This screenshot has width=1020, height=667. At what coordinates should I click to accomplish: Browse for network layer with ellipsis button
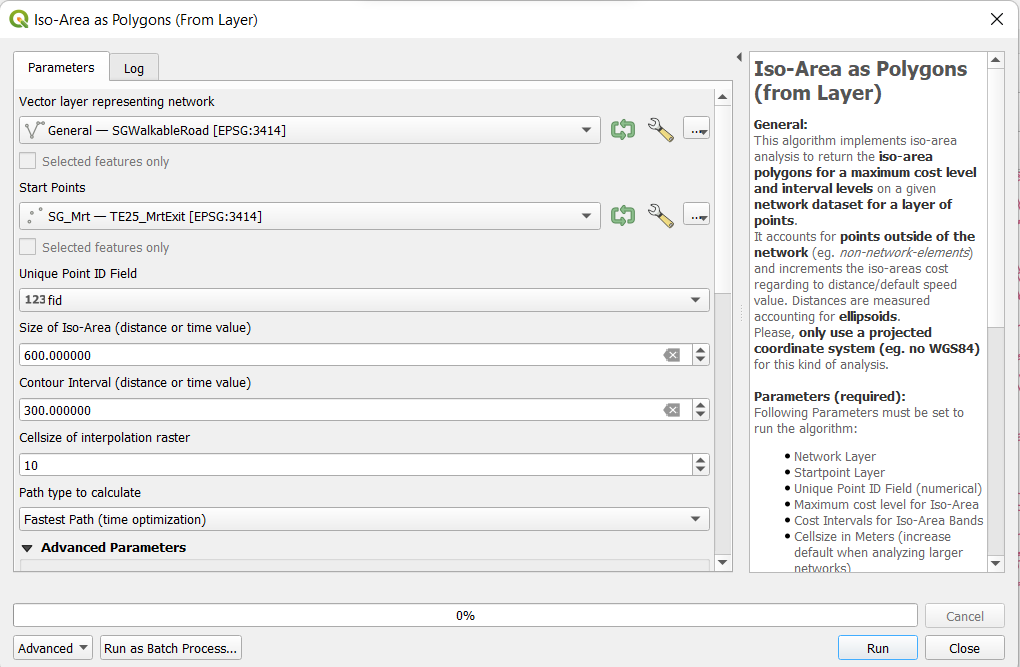[696, 130]
